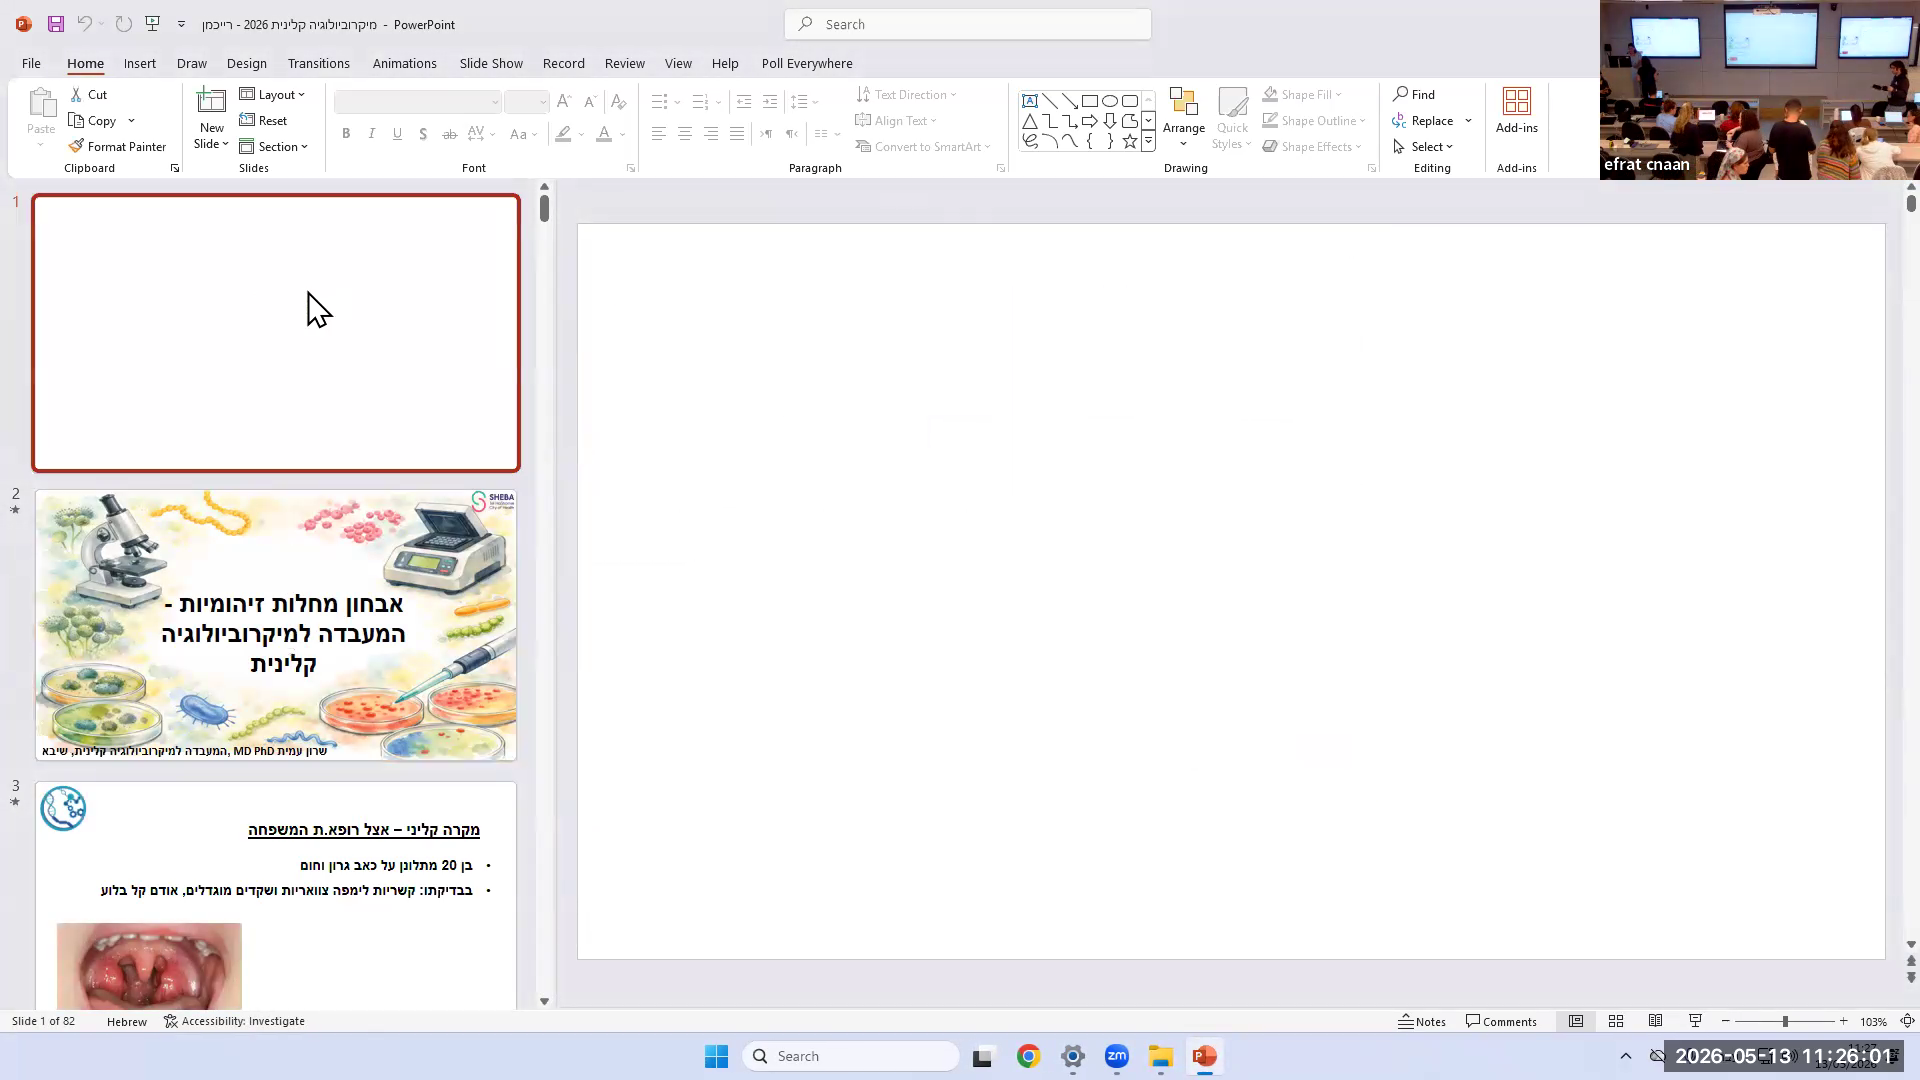Switch to Slide Sorter view in status bar
The height and width of the screenshot is (1080, 1920).
[x=1616, y=1021]
